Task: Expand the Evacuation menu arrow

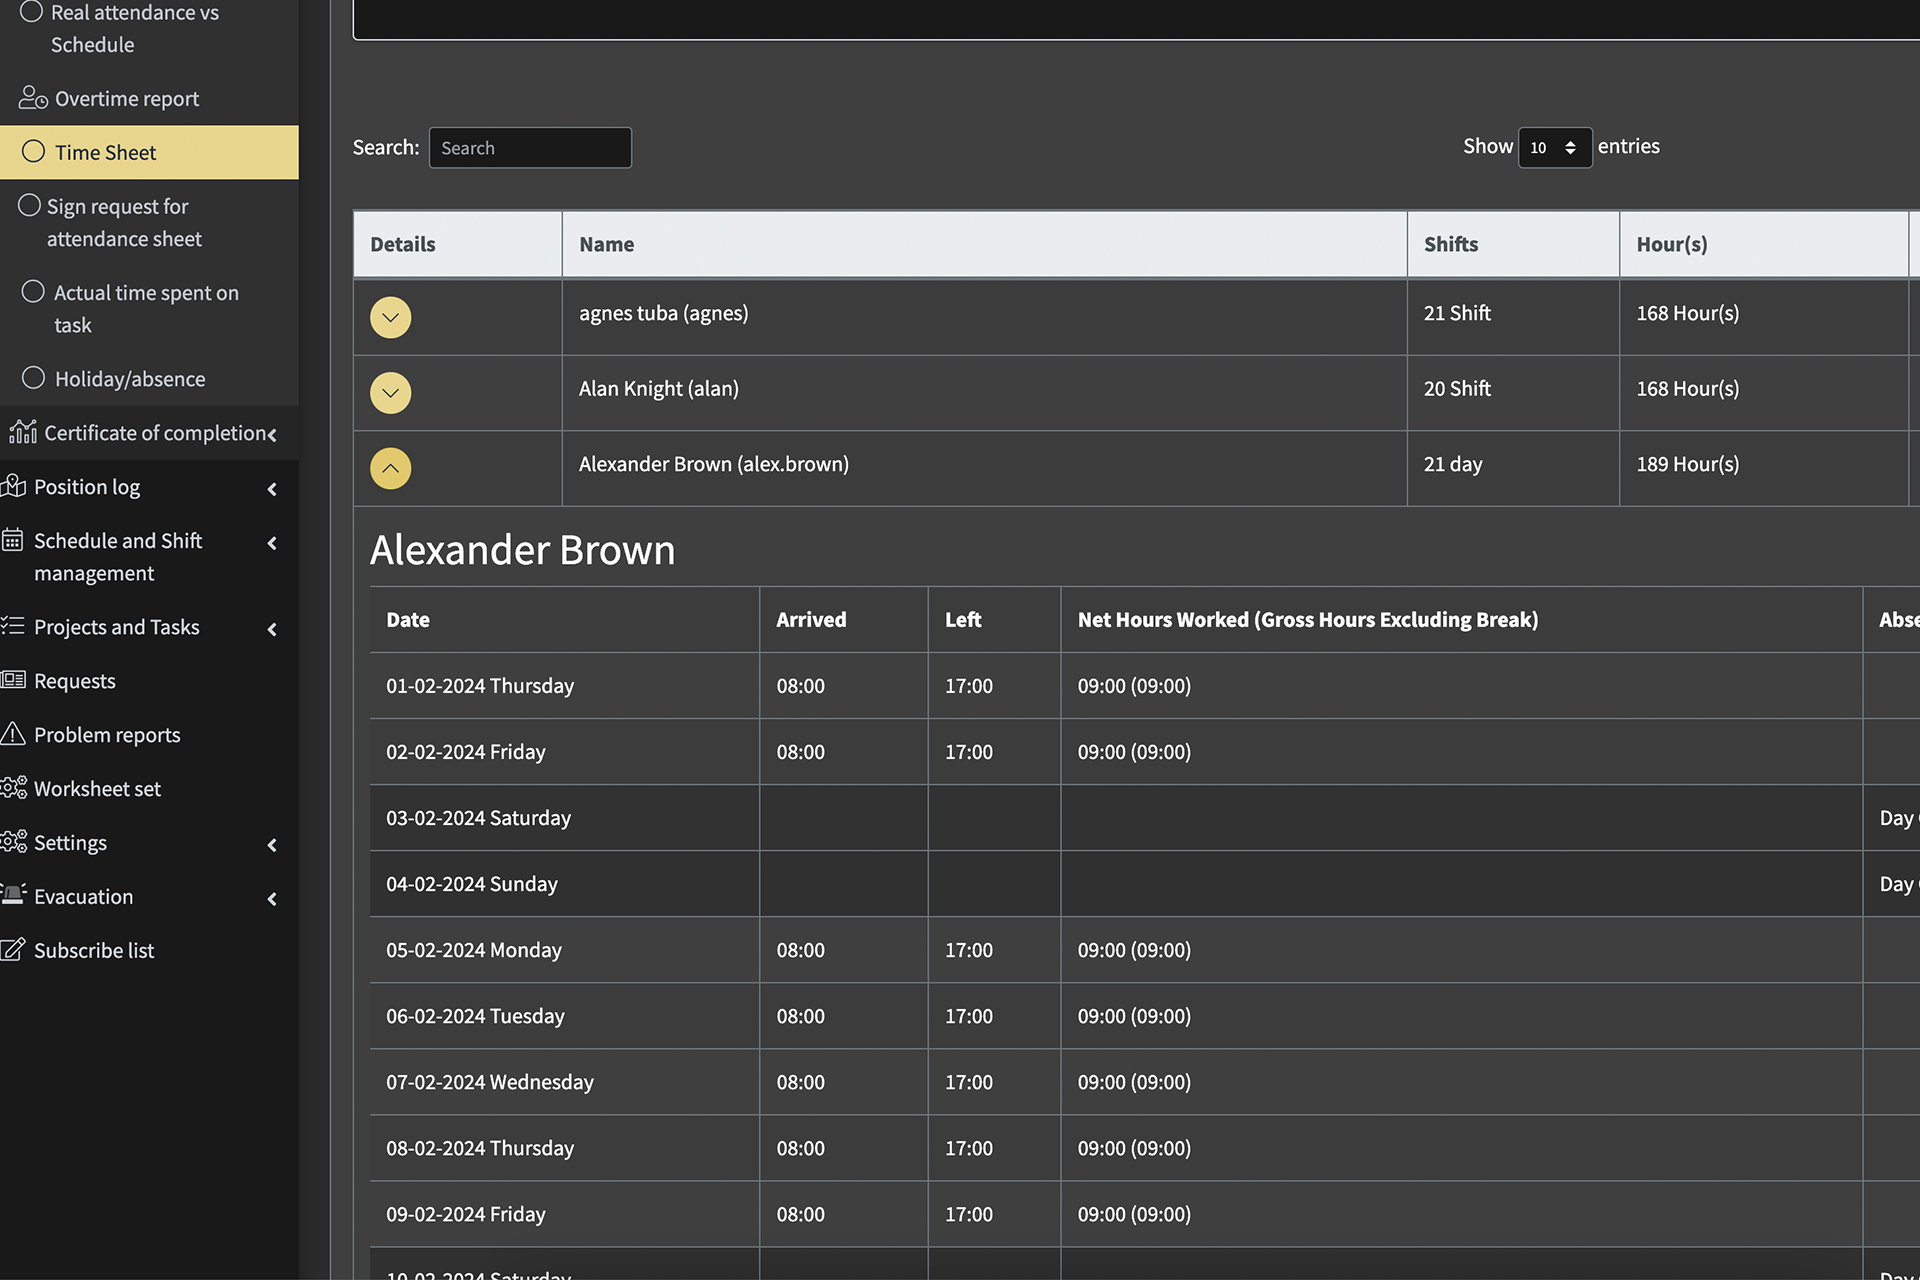Action: coord(272,898)
